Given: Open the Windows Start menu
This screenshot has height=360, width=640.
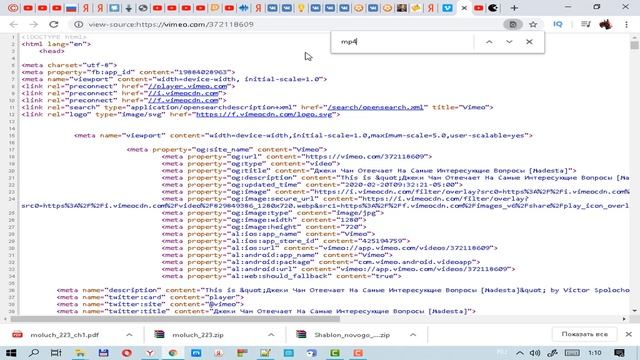Looking at the screenshot, I should [11, 353].
